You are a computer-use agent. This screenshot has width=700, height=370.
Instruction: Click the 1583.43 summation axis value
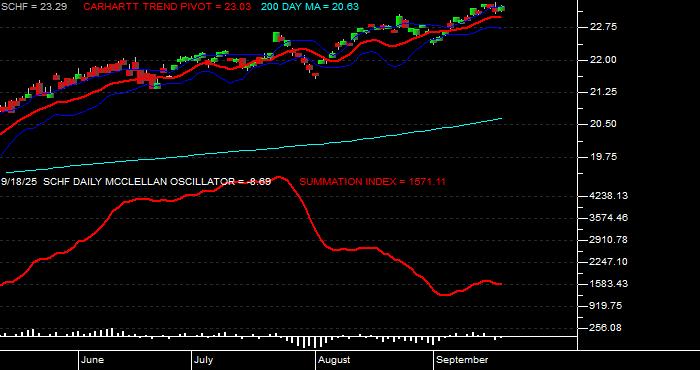point(607,284)
